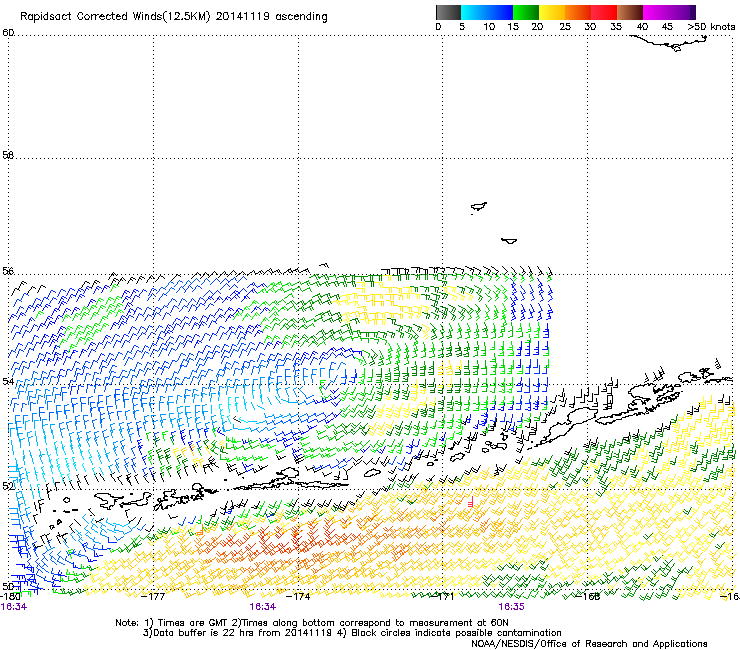Click the yellow 20-25 knots legend segment
Screen dimensions: 740x650
(x=552, y=12)
